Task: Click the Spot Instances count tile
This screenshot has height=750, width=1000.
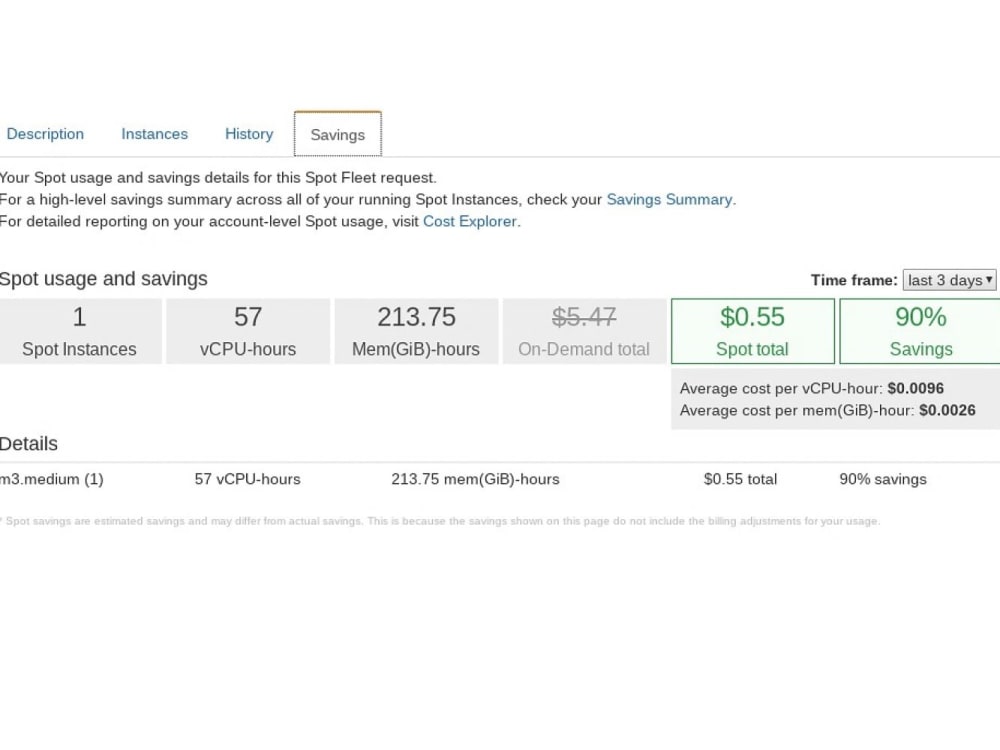Action: pyautogui.click(x=79, y=331)
